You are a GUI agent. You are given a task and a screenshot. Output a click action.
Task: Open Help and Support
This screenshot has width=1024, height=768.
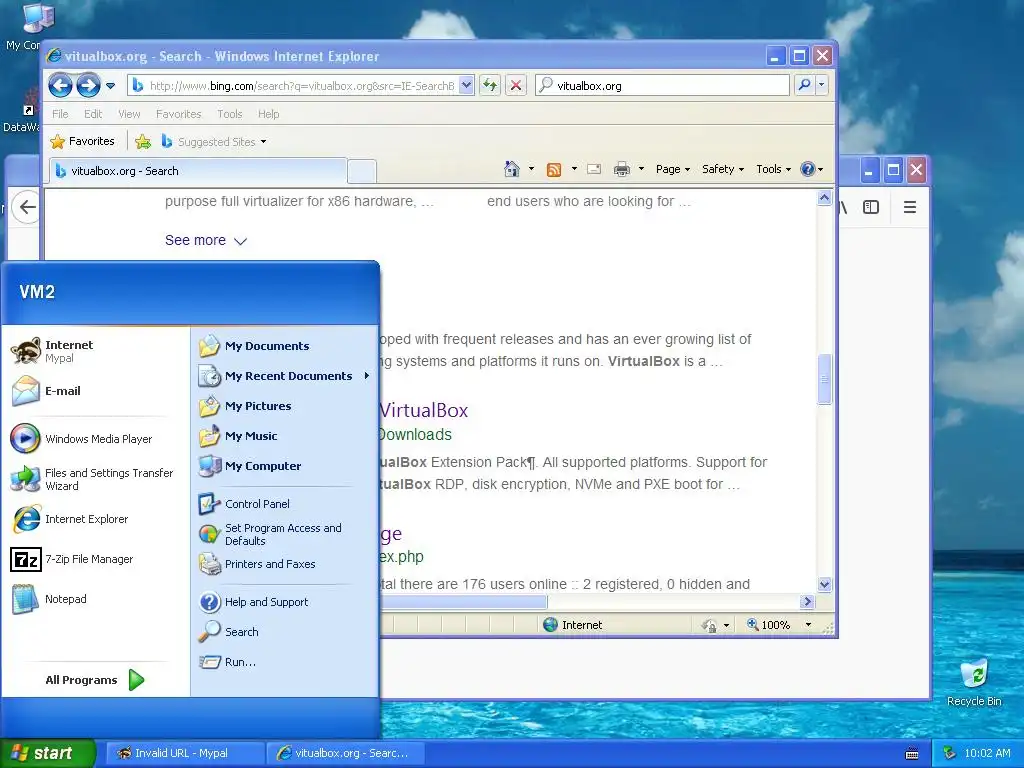click(285, 602)
